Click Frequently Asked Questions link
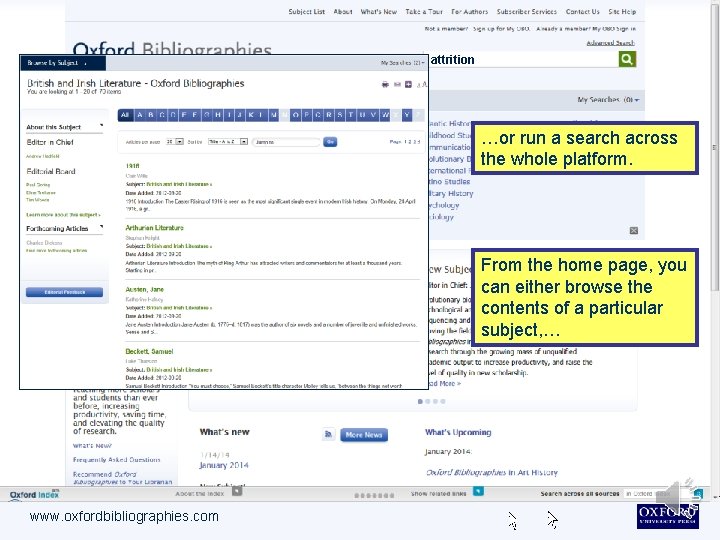This screenshot has width=720, height=540. tap(117, 460)
